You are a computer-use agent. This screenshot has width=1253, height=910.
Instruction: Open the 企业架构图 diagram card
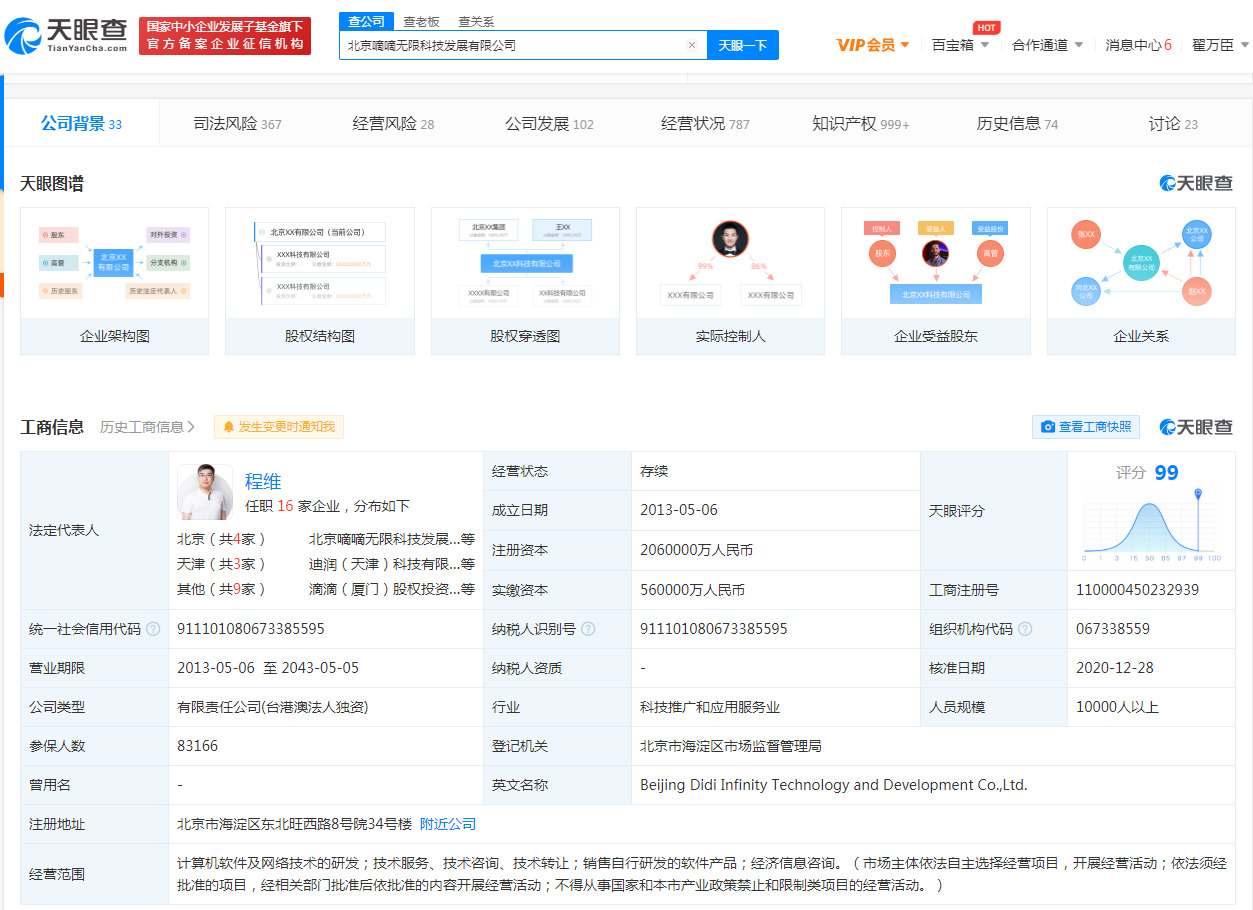[115, 281]
